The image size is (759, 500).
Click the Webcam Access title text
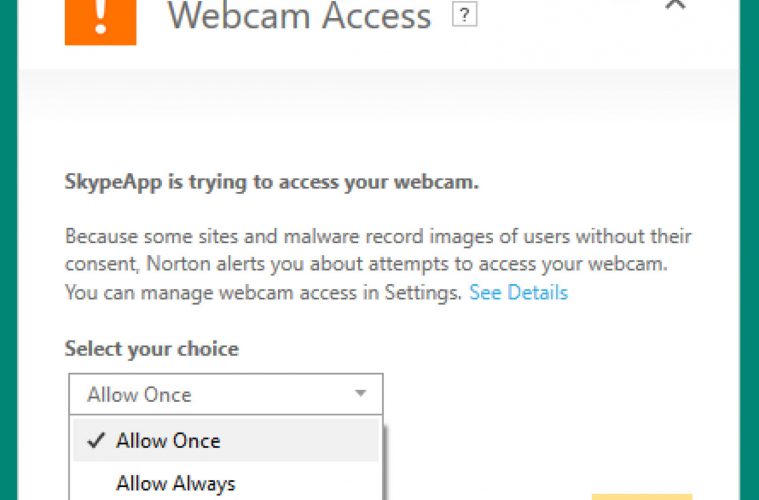pyautogui.click(x=299, y=15)
